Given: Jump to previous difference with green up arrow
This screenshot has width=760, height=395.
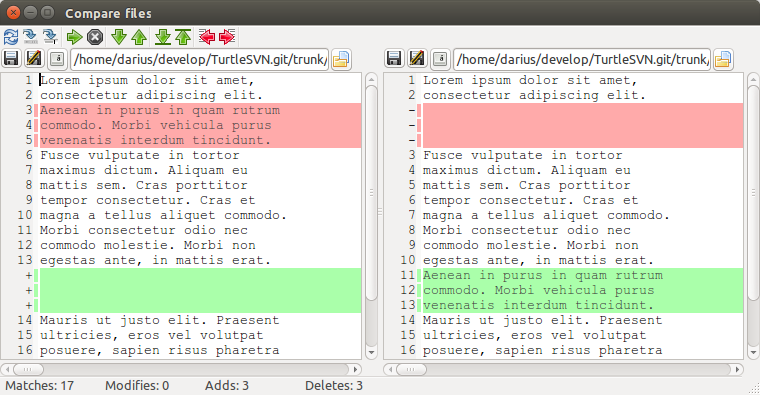Looking at the screenshot, I should click(x=139, y=37).
